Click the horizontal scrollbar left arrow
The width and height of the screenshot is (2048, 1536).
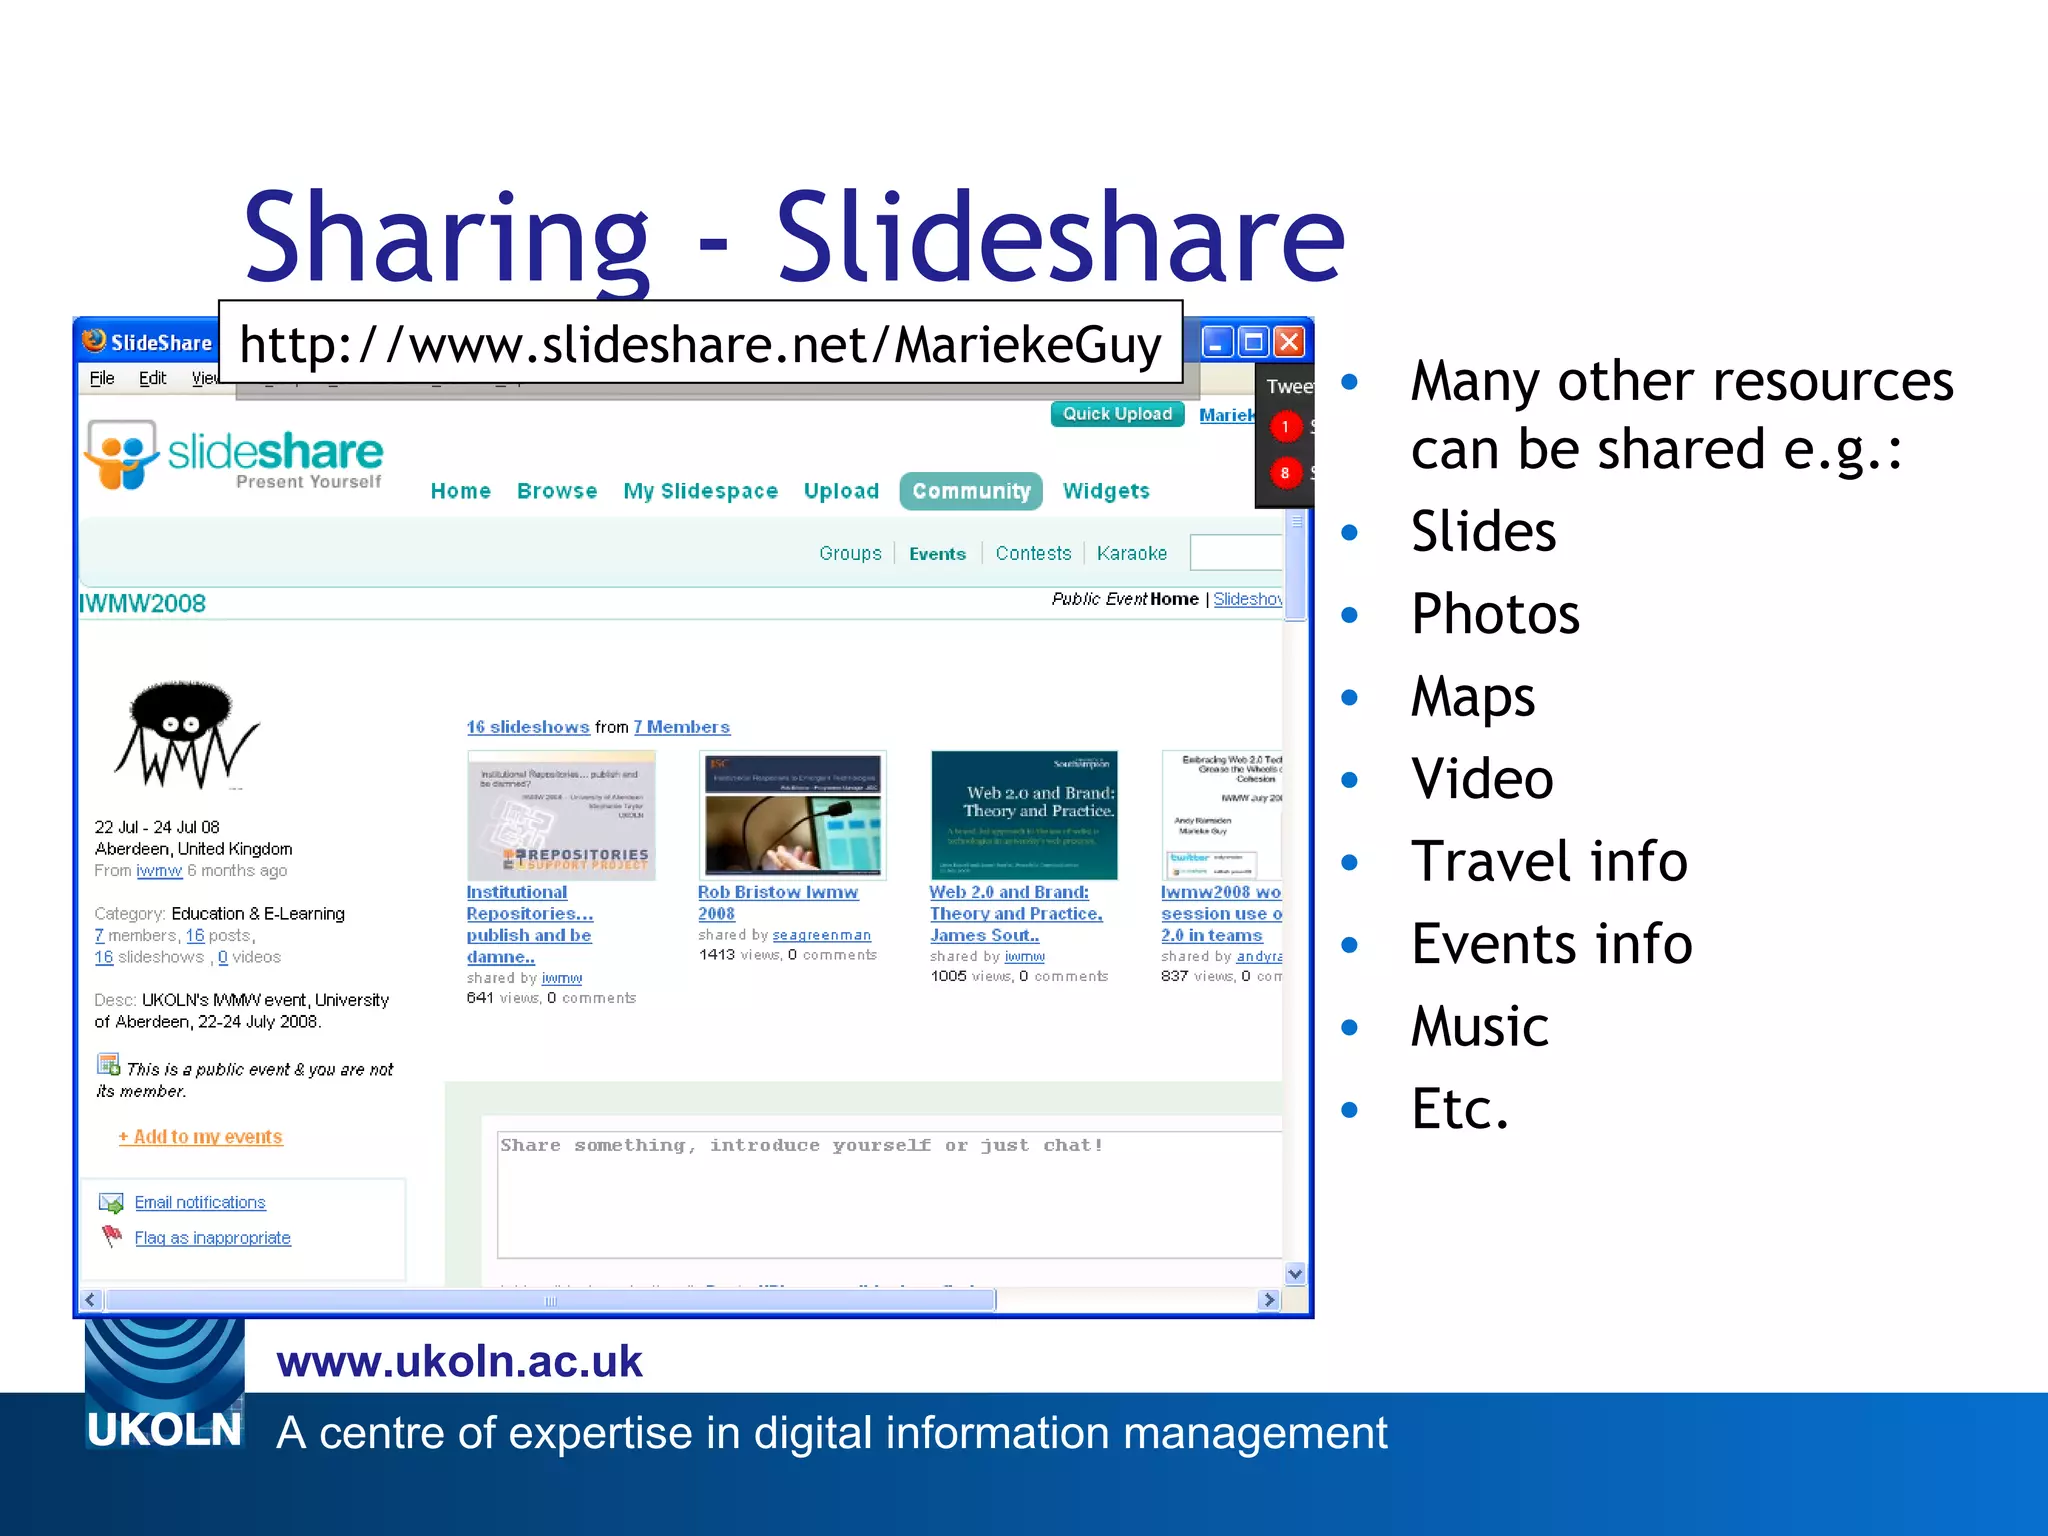(91, 1300)
